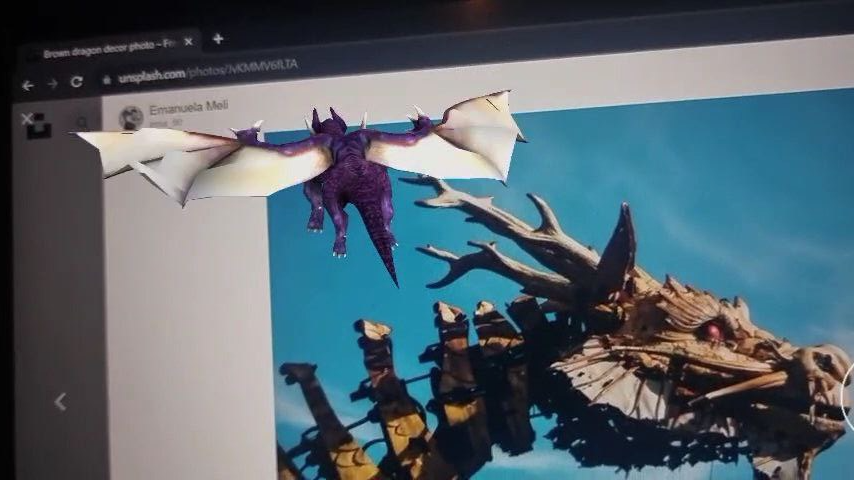Switch to the Brown dragon decor photo tab
854x480 pixels.
pos(109,50)
